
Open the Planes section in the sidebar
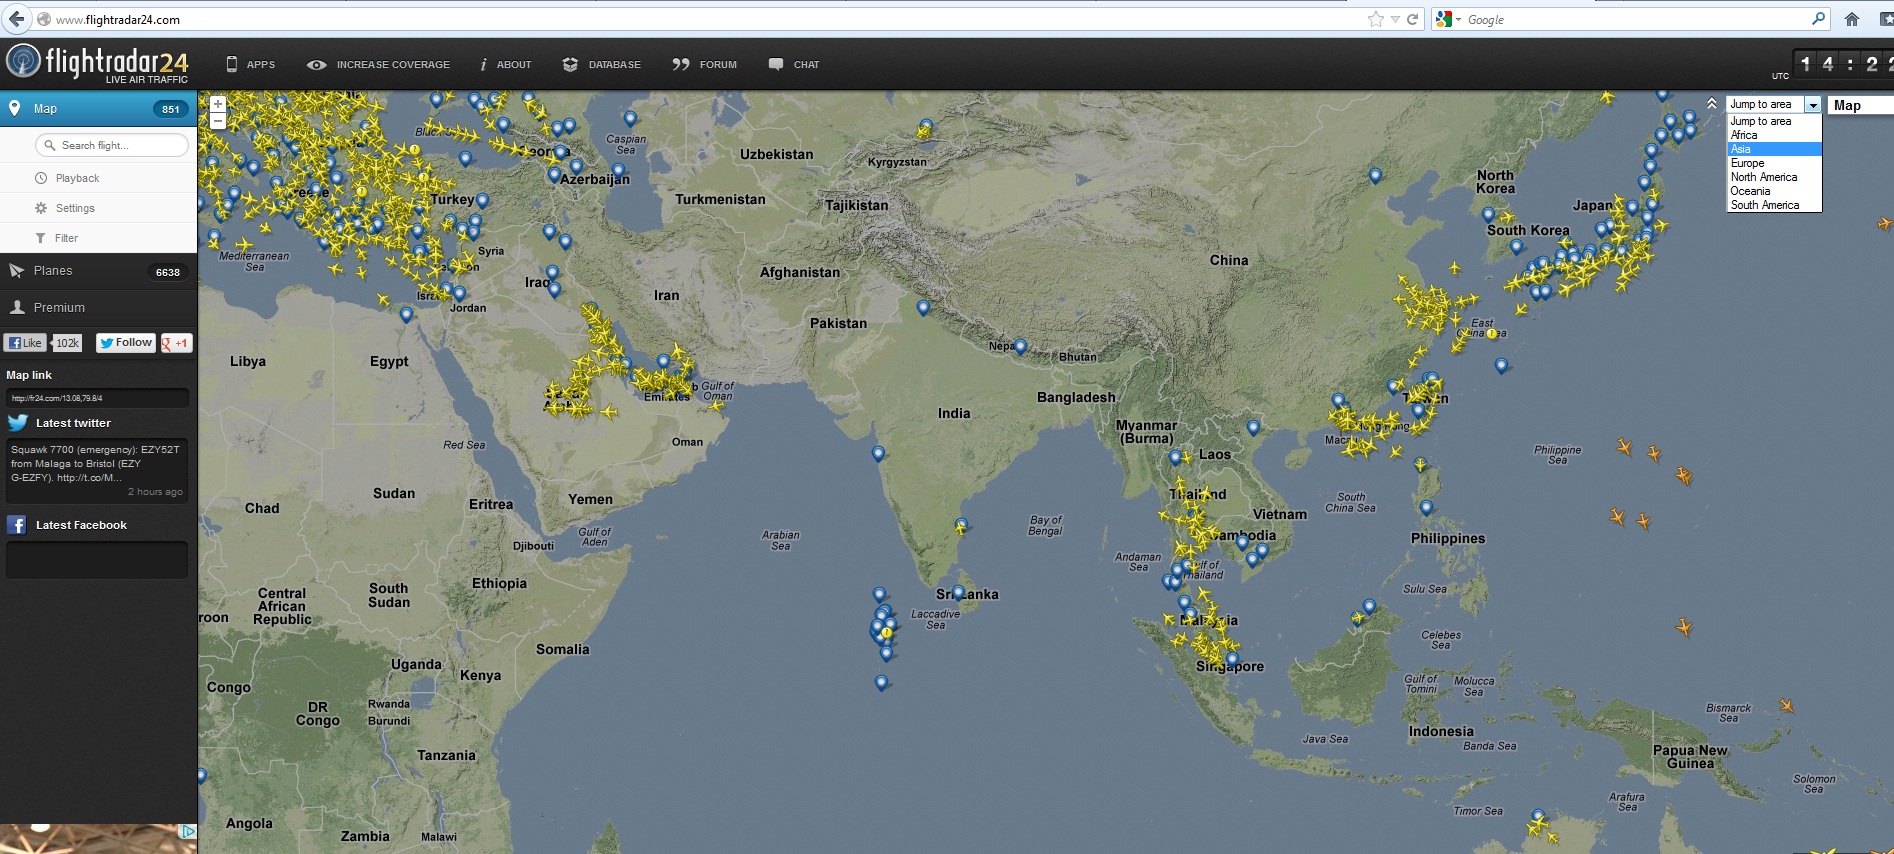click(53, 271)
